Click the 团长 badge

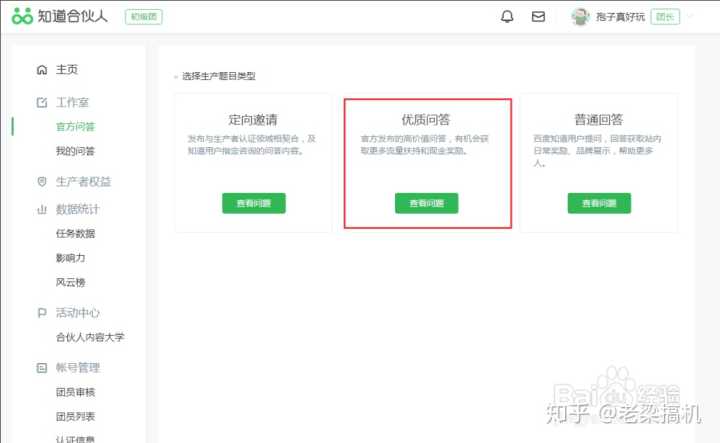[x=665, y=17]
